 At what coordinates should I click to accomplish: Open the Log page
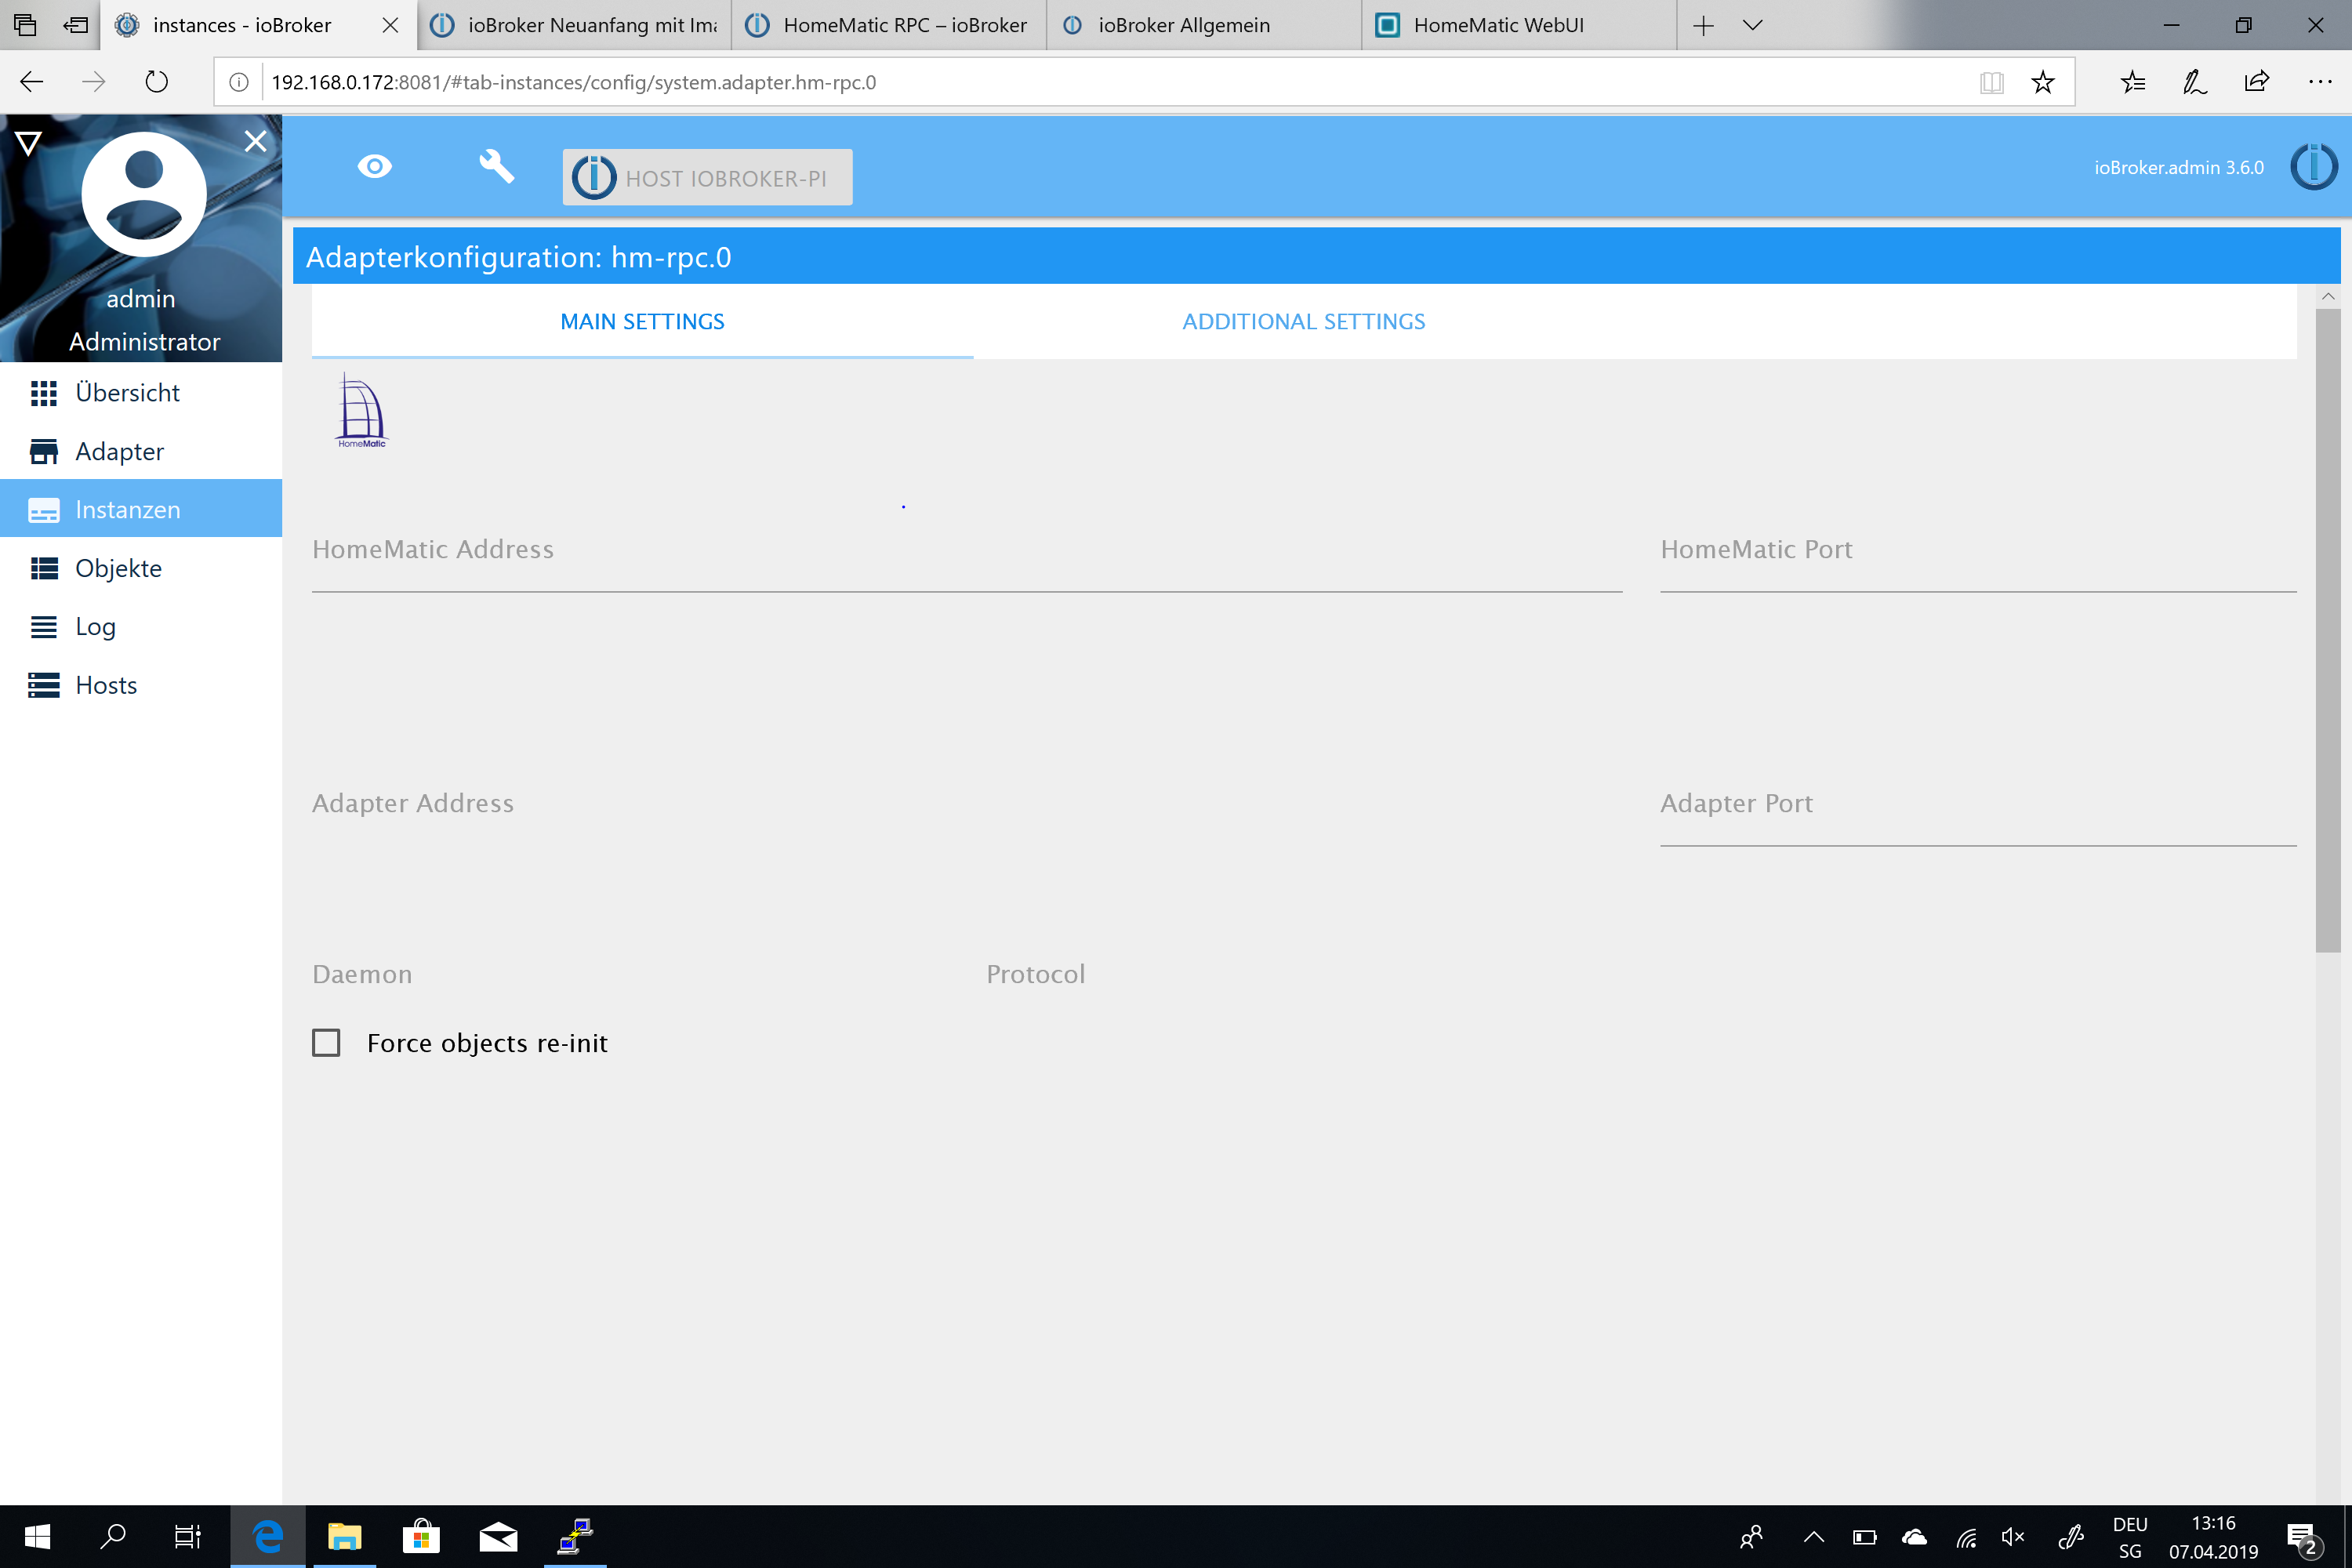(95, 627)
